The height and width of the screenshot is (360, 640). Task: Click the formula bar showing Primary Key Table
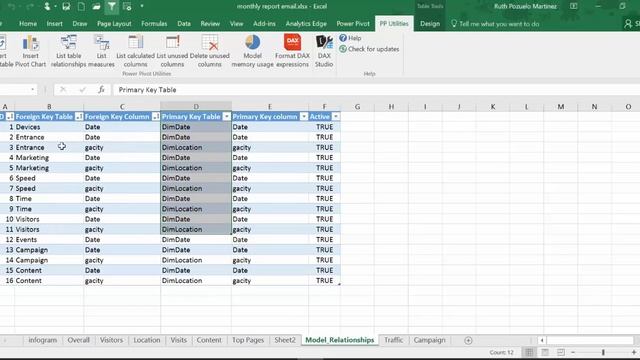(x=376, y=89)
